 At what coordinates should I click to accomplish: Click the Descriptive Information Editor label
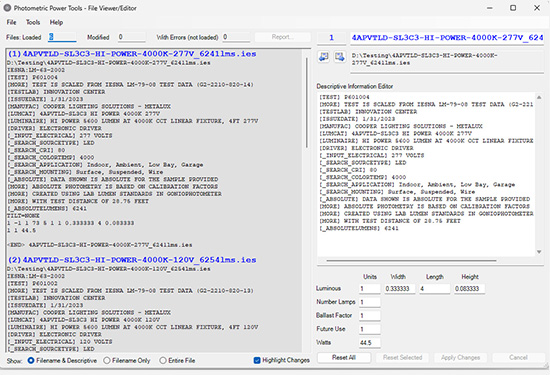pyautogui.click(x=355, y=86)
